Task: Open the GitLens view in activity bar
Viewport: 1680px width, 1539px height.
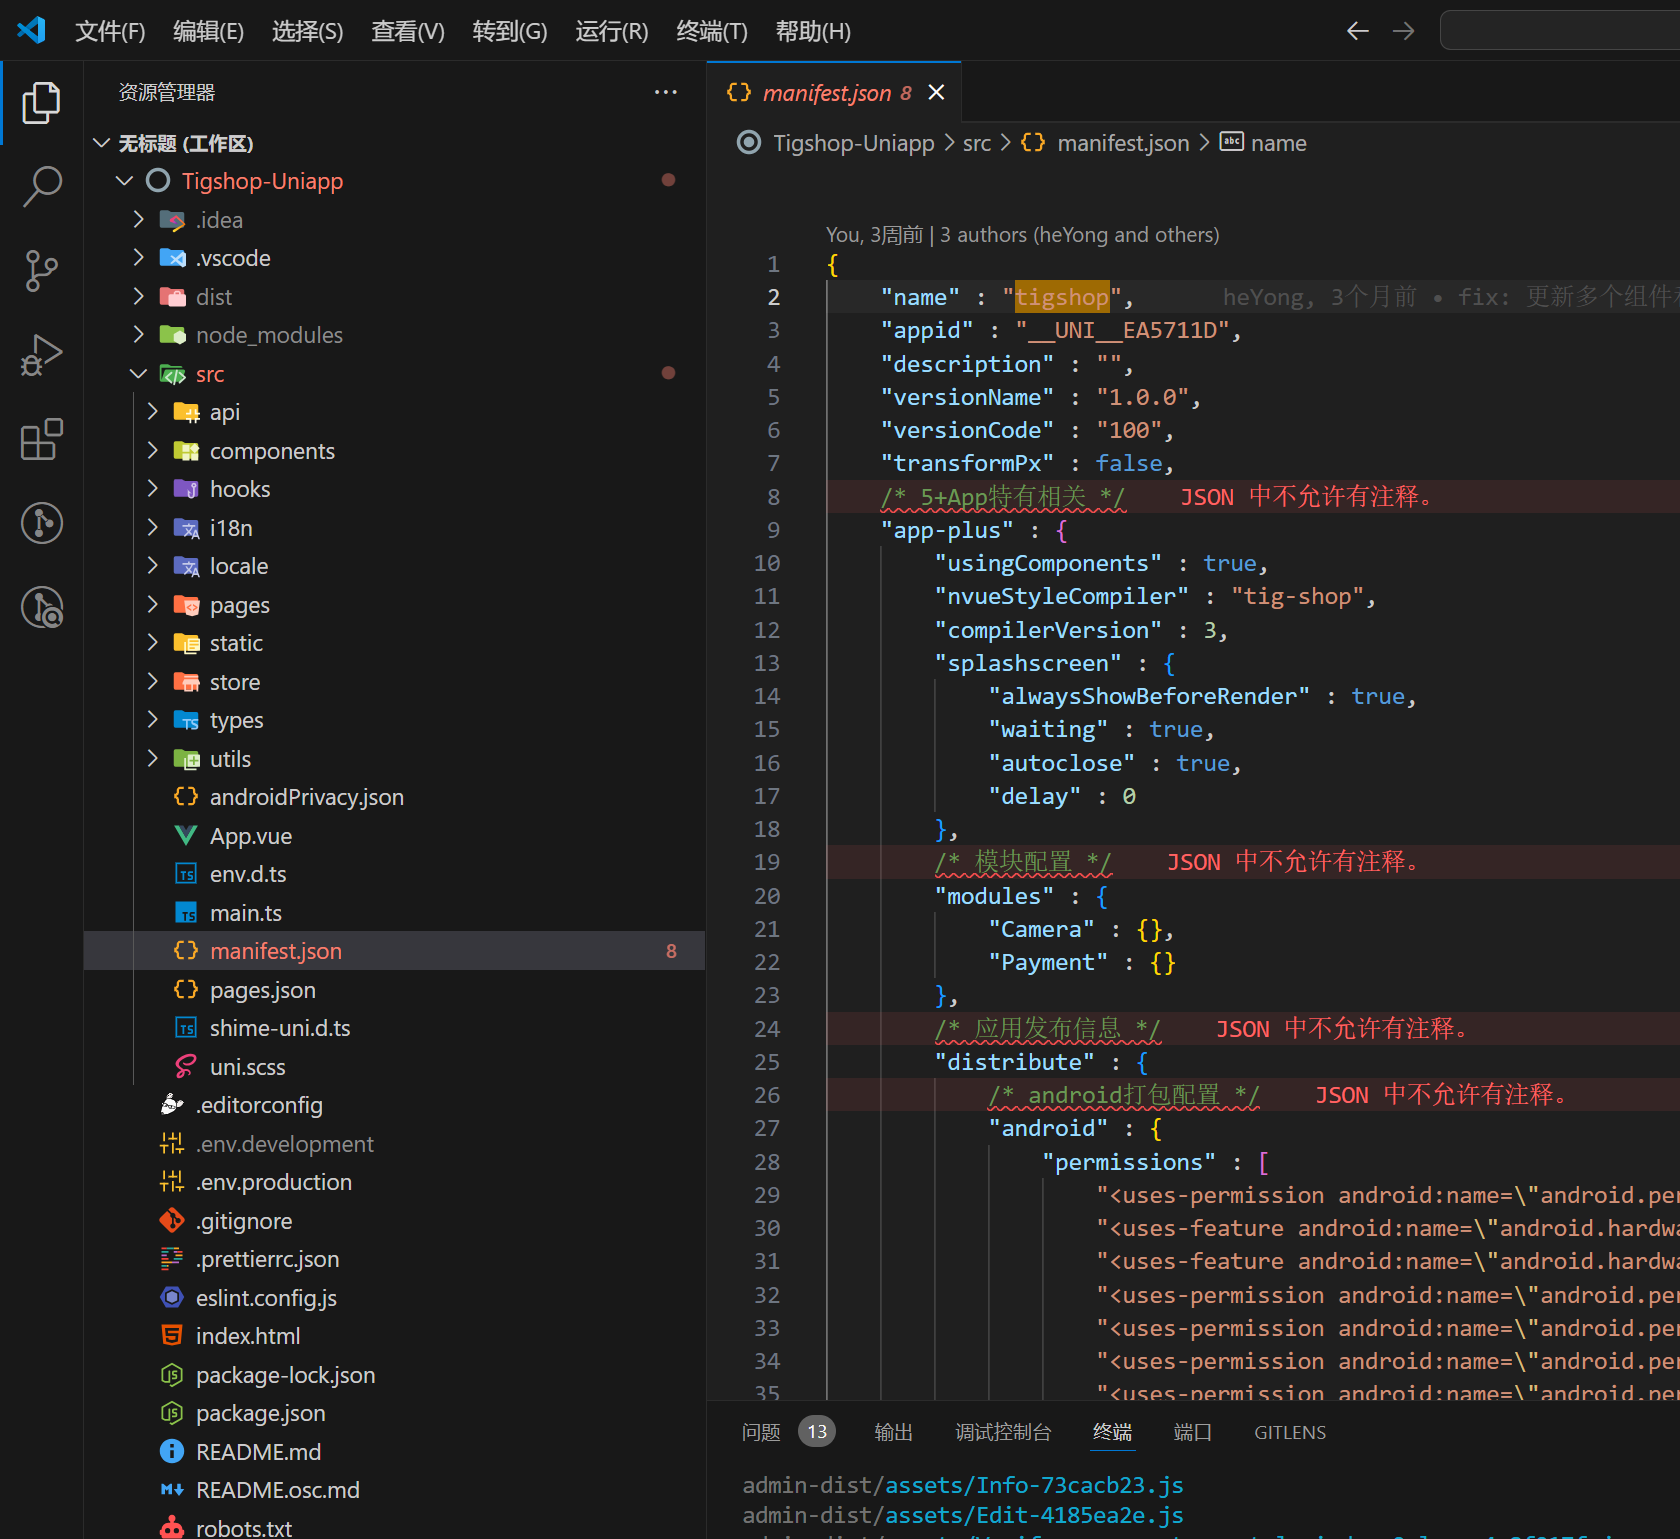Action: pos(41,523)
